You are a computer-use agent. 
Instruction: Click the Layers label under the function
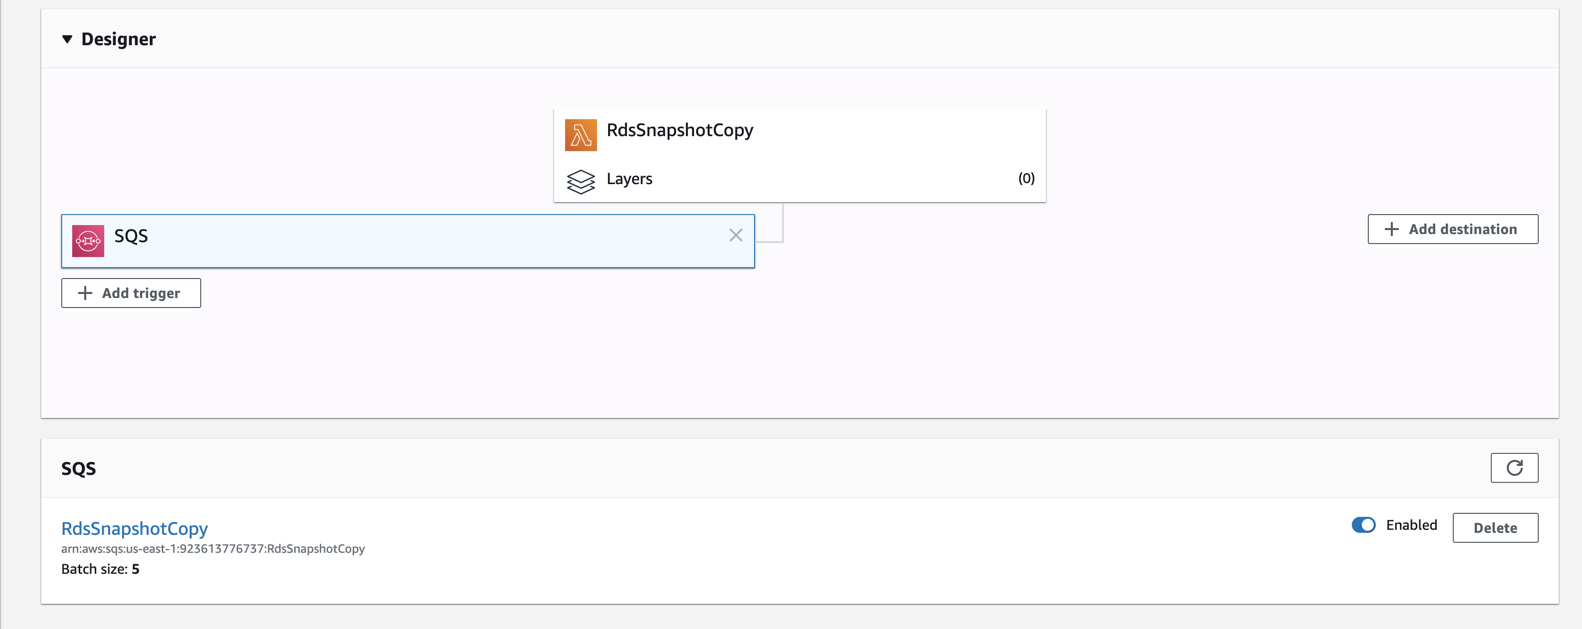(629, 179)
